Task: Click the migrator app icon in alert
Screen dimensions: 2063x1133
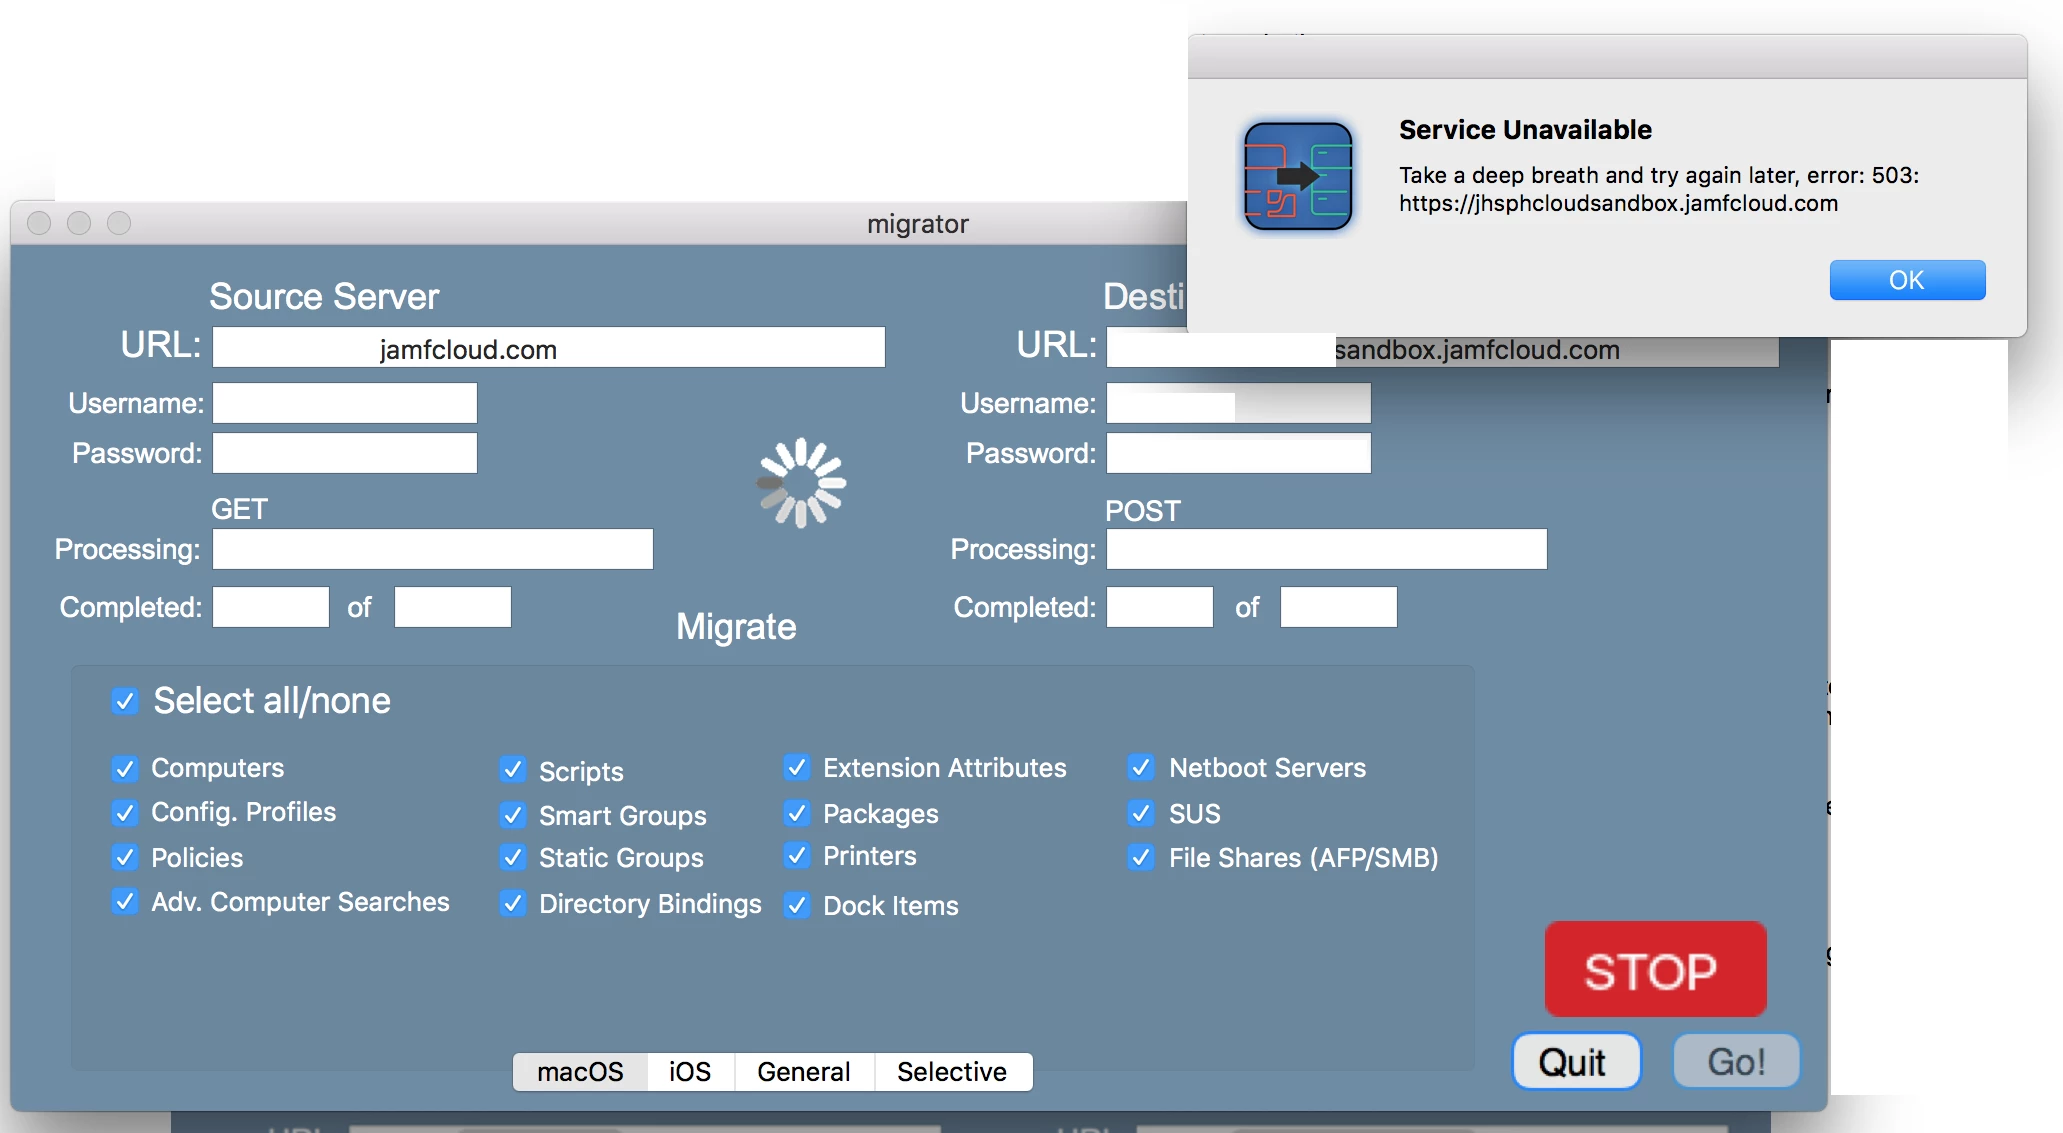Action: pyautogui.click(x=1298, y=176)
